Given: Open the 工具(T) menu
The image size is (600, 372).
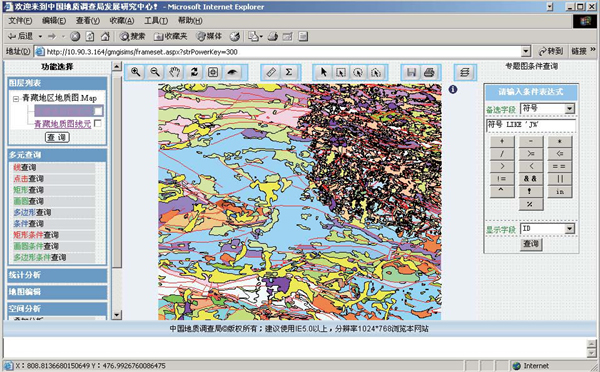Looking at the screenshot, I should [x=156, y=20].
